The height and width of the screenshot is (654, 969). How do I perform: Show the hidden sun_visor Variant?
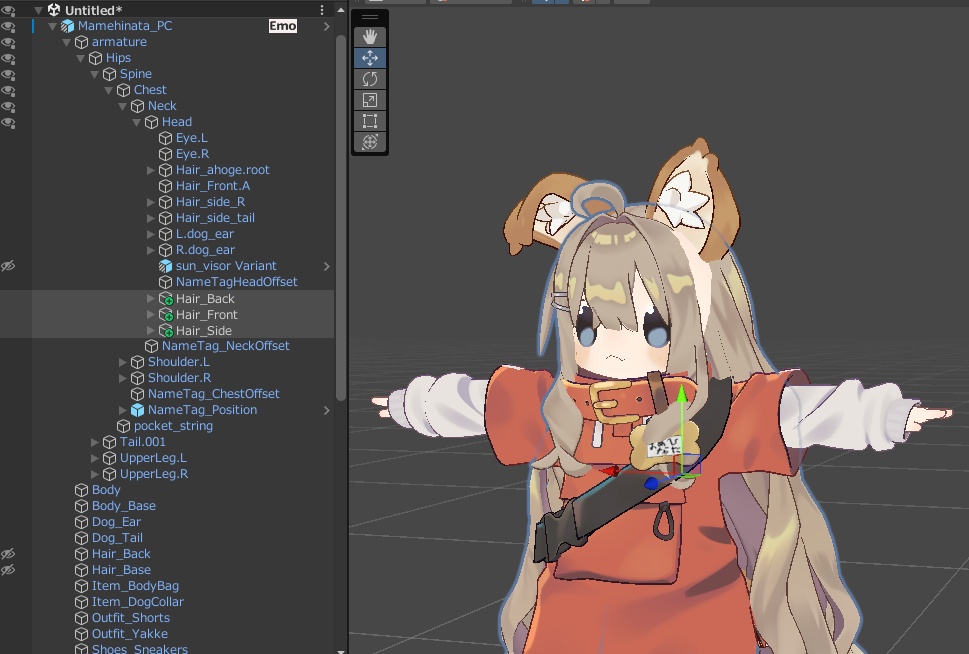click(8, 266)
